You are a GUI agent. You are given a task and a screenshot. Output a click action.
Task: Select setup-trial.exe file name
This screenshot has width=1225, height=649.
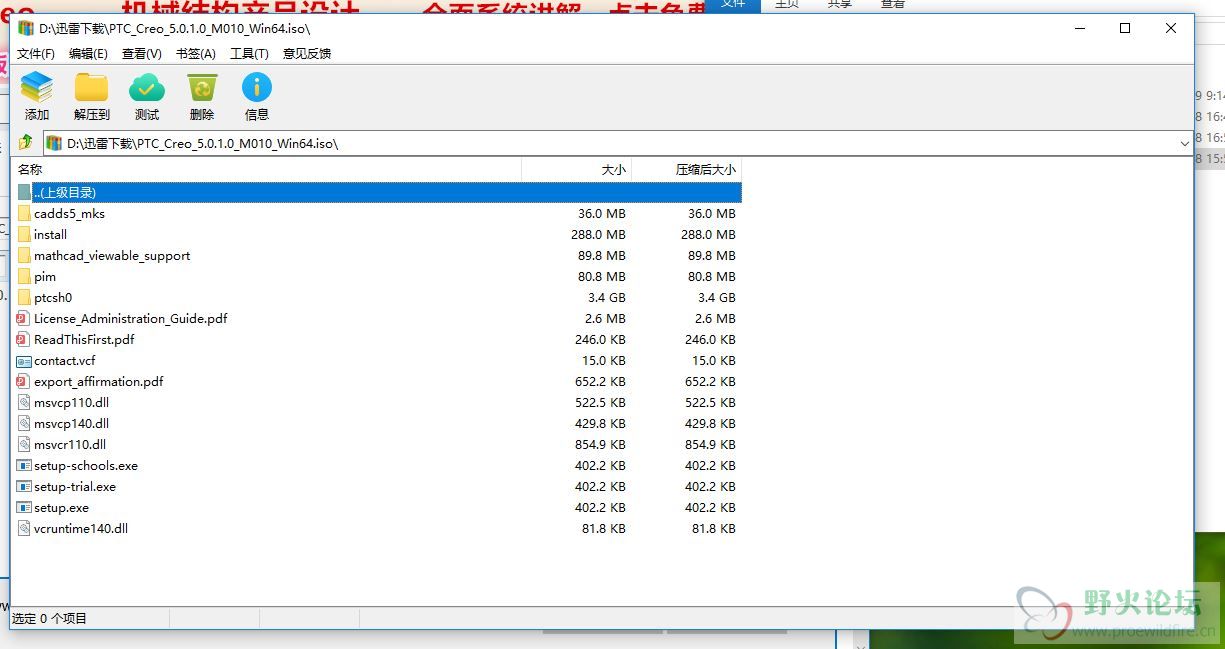(x=75, y=486)
